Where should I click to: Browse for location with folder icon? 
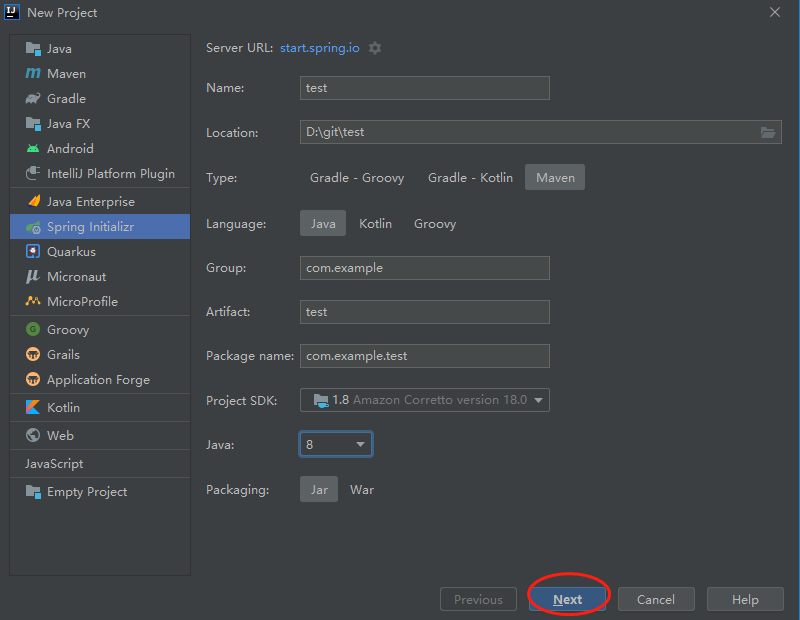tap(768, 132)
